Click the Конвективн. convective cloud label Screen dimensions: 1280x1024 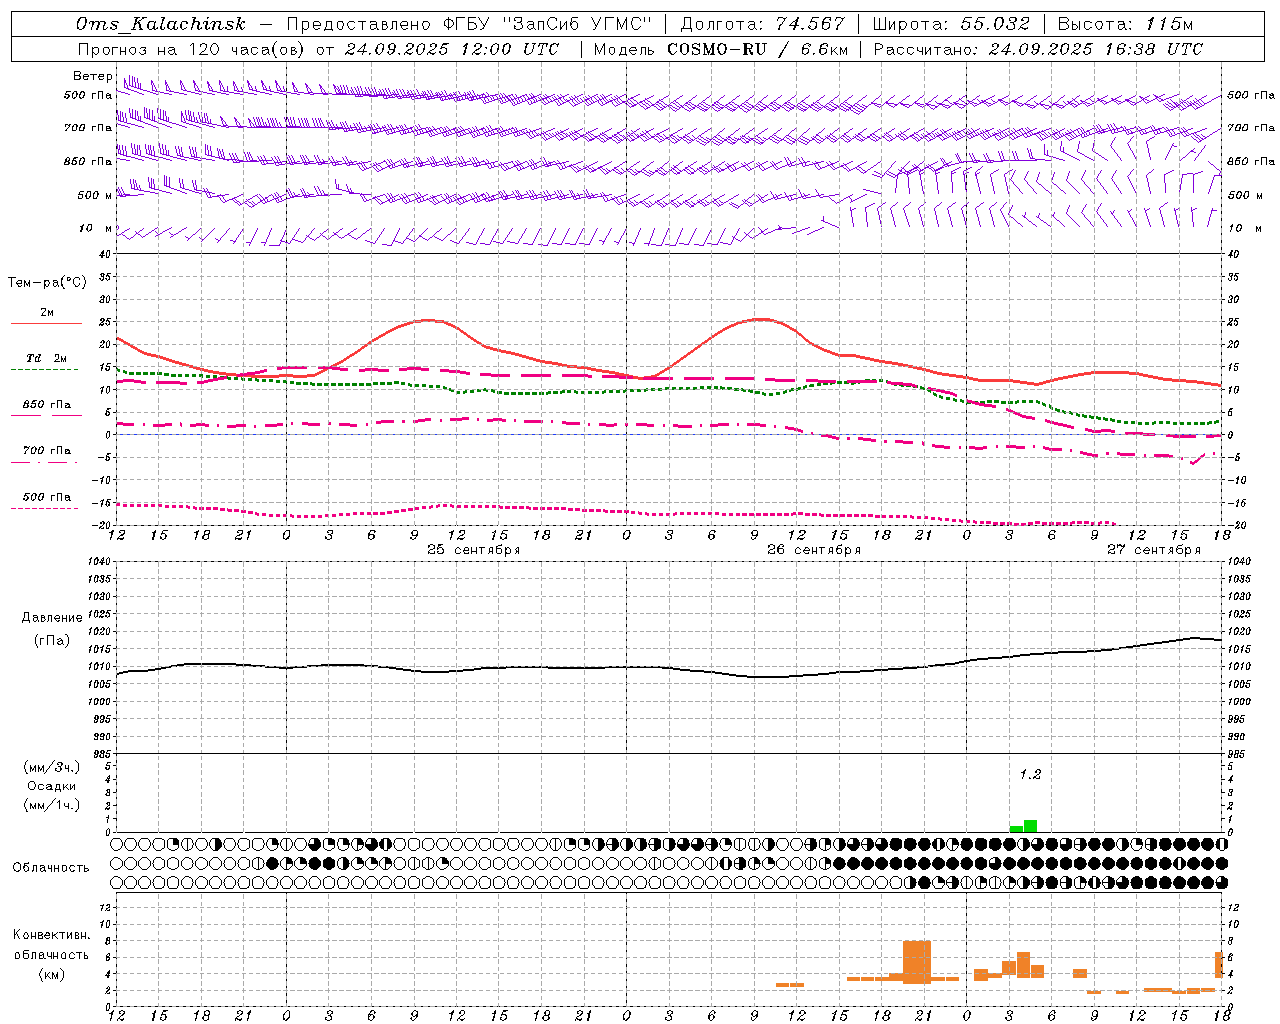point(51,935)
